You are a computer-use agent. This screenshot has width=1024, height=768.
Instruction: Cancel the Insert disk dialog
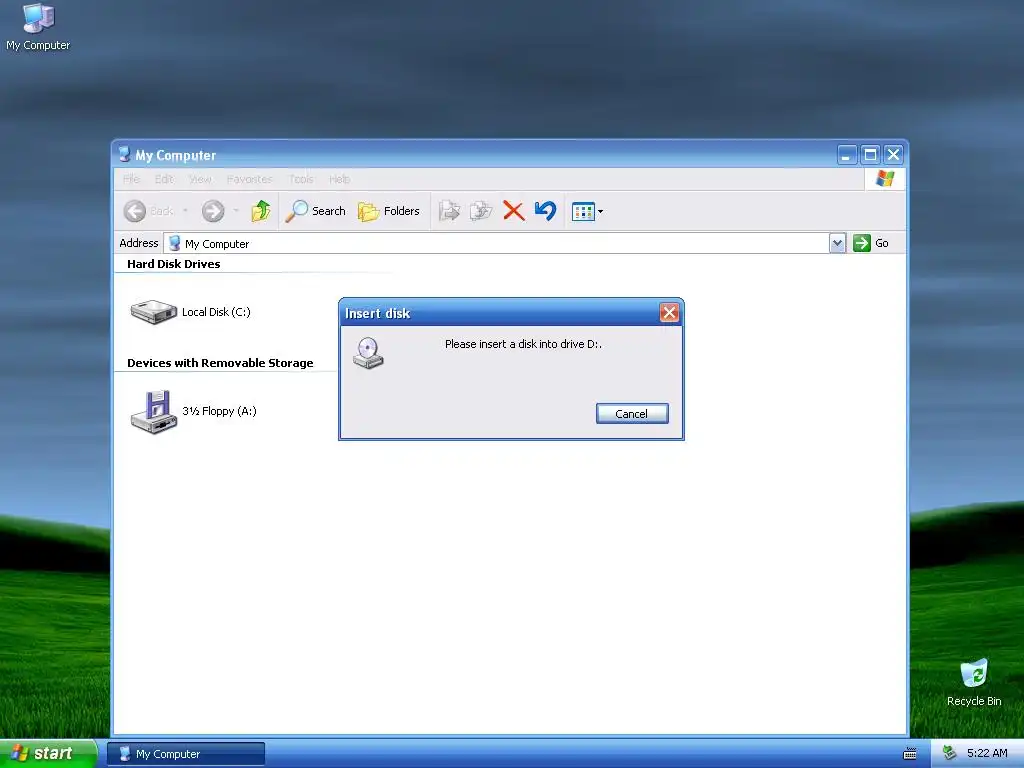tap(632, 413)
